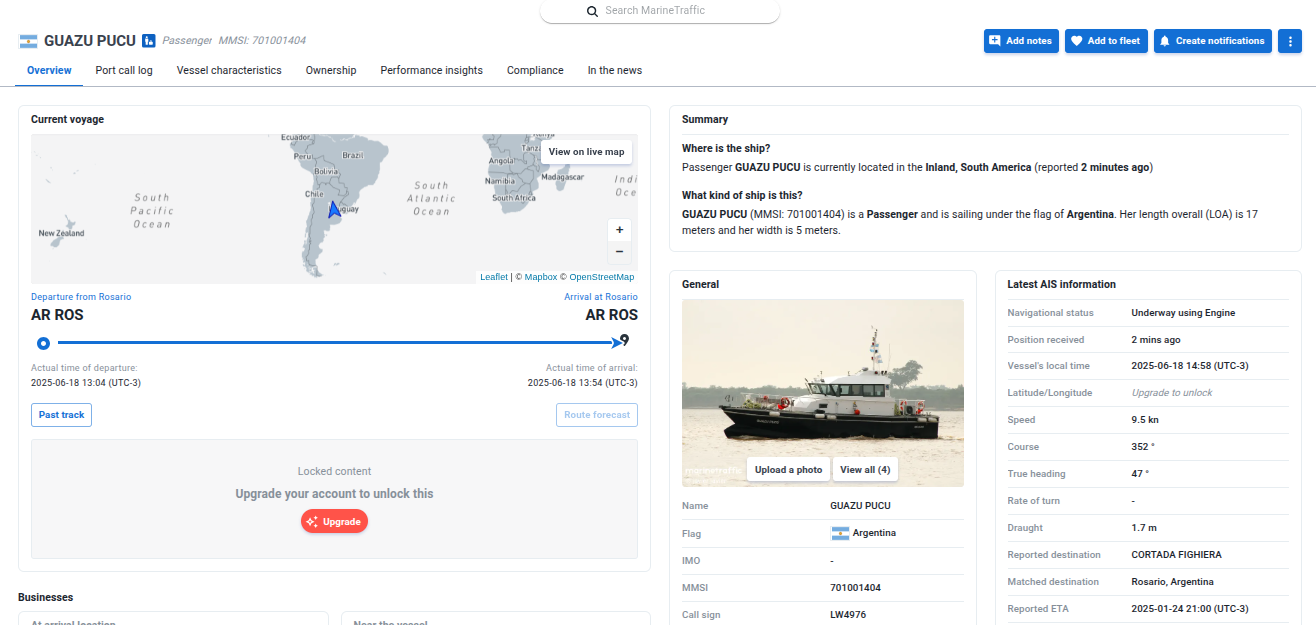Click the Argentina flag in the Flag row
1316x625 pixels.
(840, 533)
